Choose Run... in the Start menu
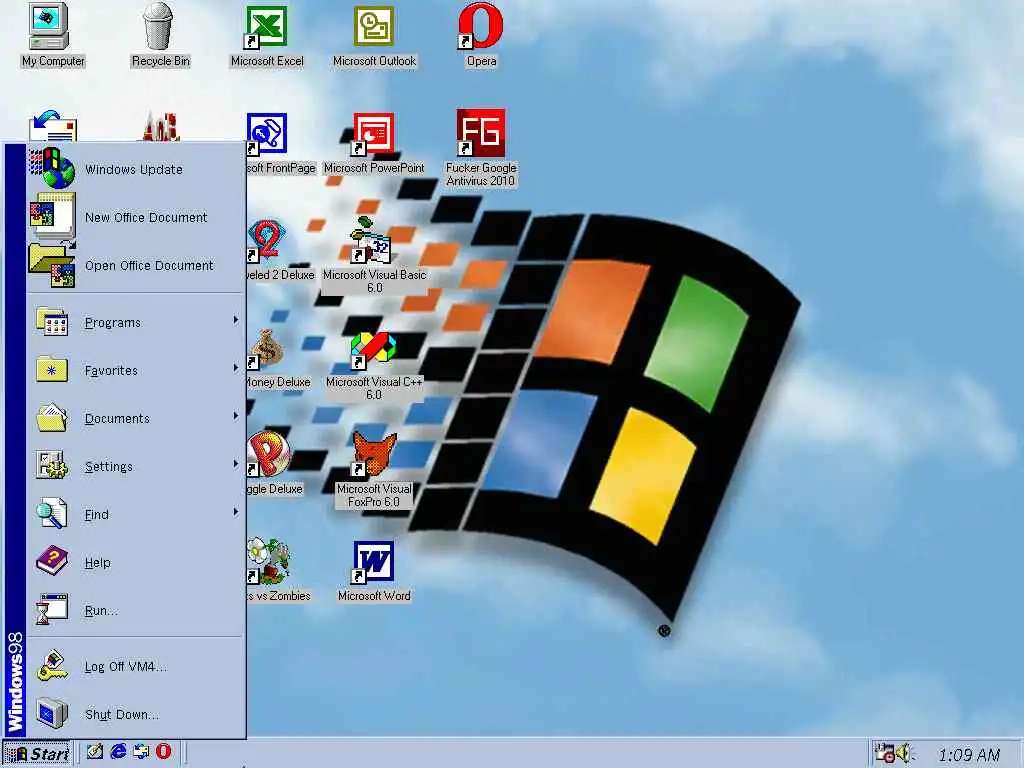Screen dimensions: 1024x768 pyautogui.click(x=136, y=611)
